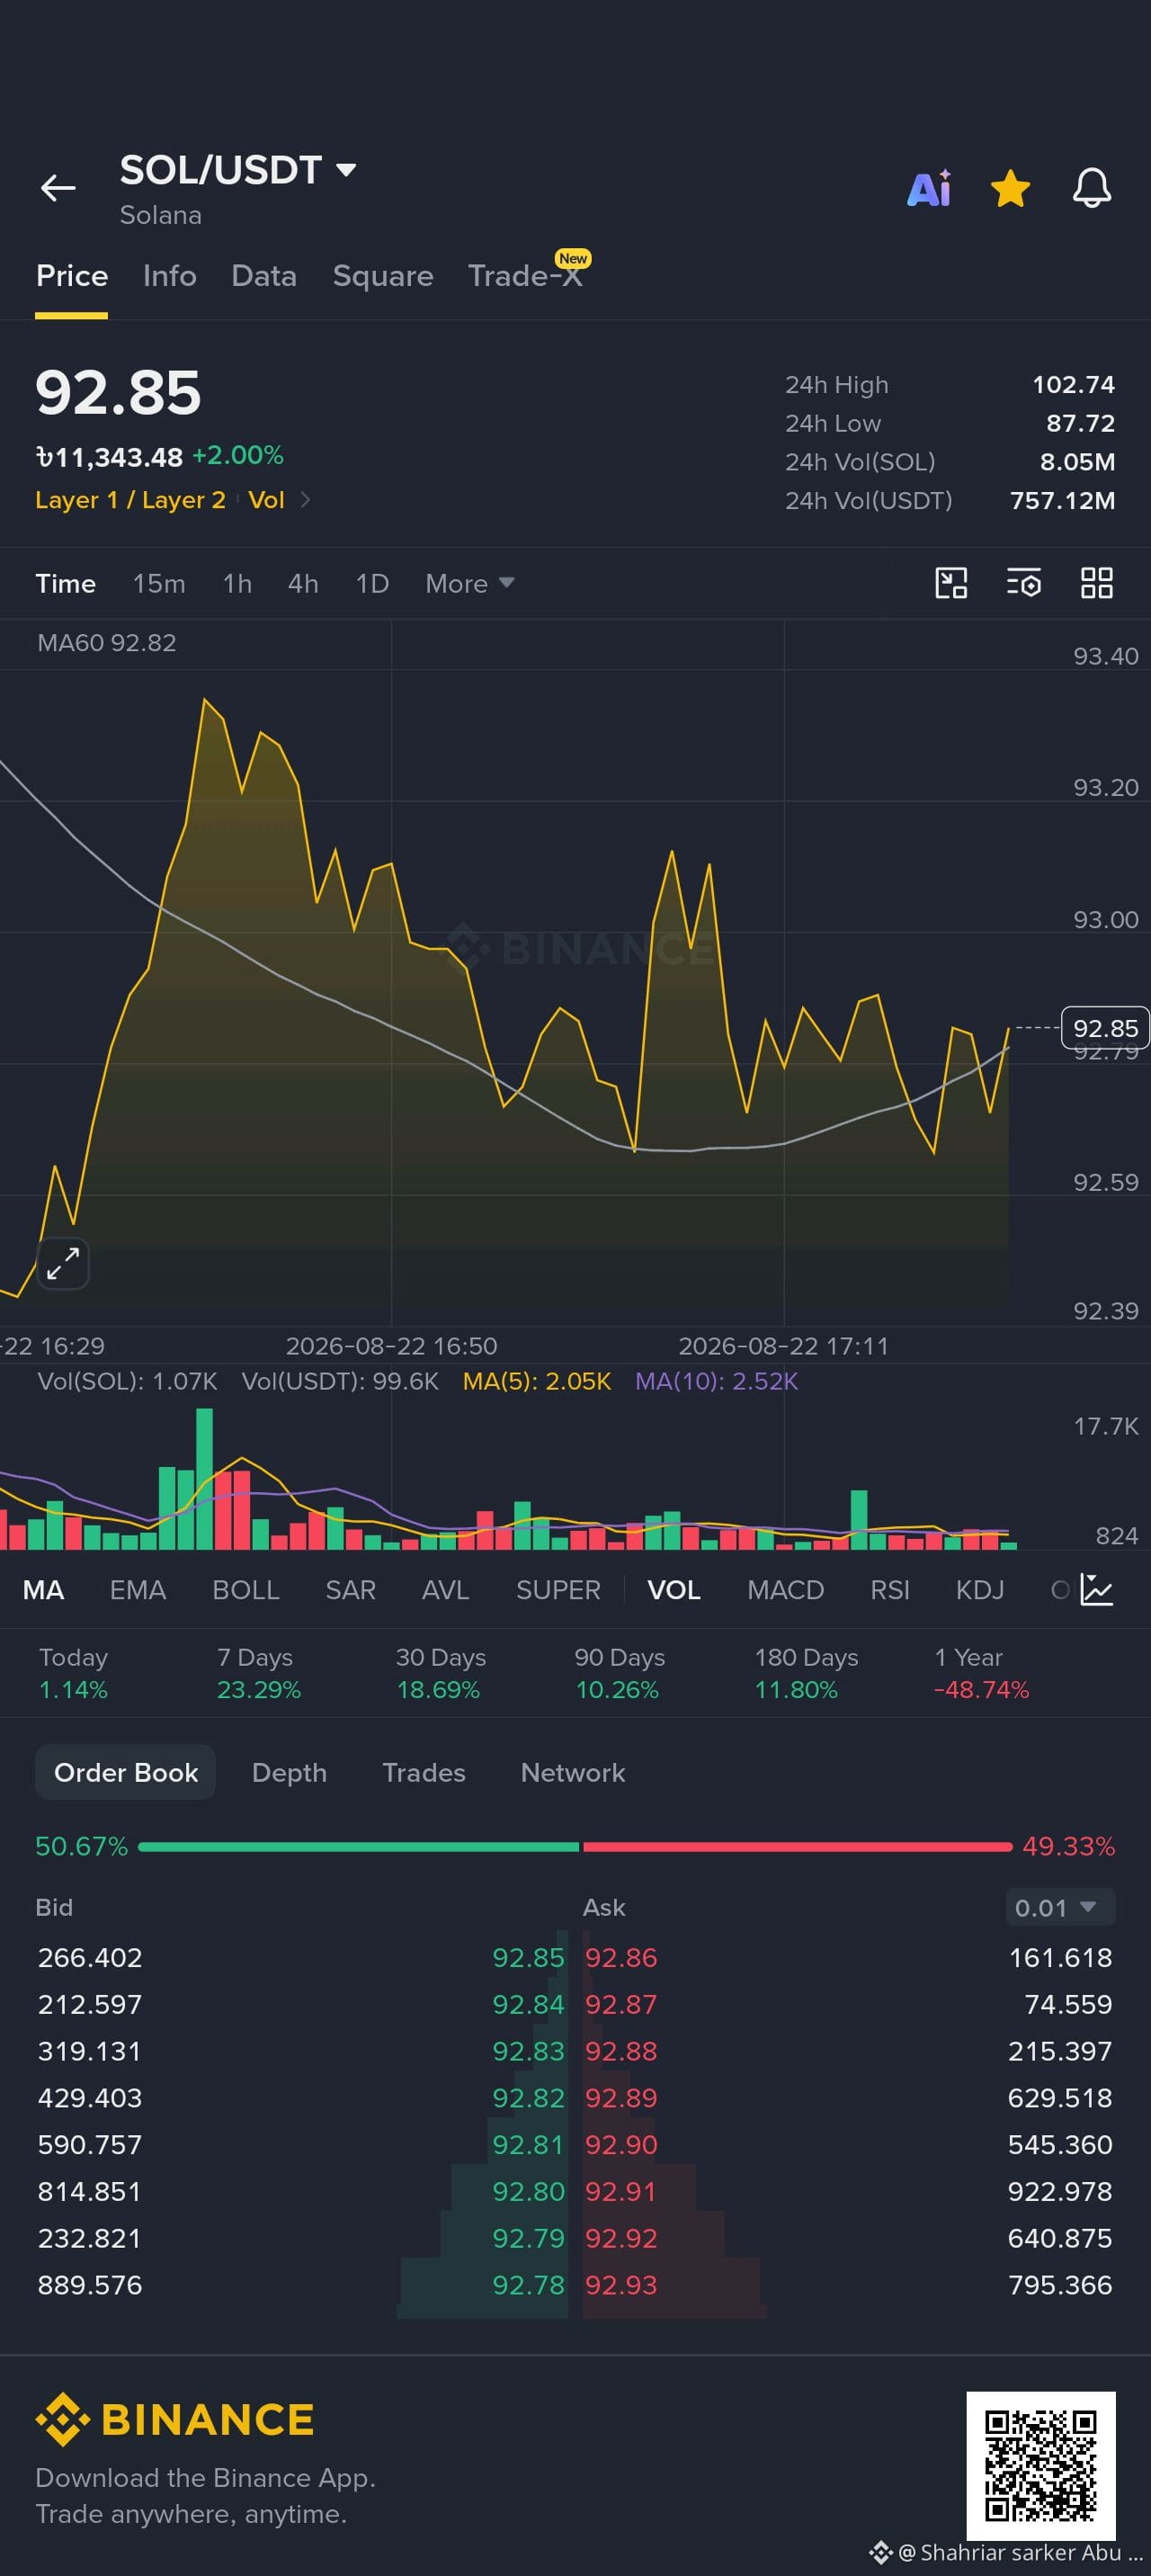This screenshot has width=1151, height=2576.
Task: Toggle the SUPER indicator
Action: coord(558,1590)
